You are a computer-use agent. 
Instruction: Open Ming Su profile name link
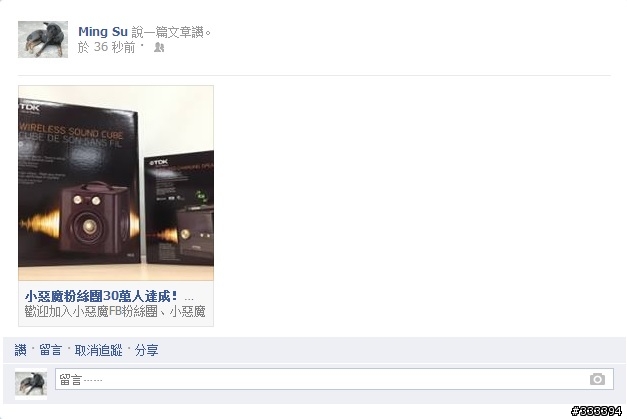tap(103, 32)
